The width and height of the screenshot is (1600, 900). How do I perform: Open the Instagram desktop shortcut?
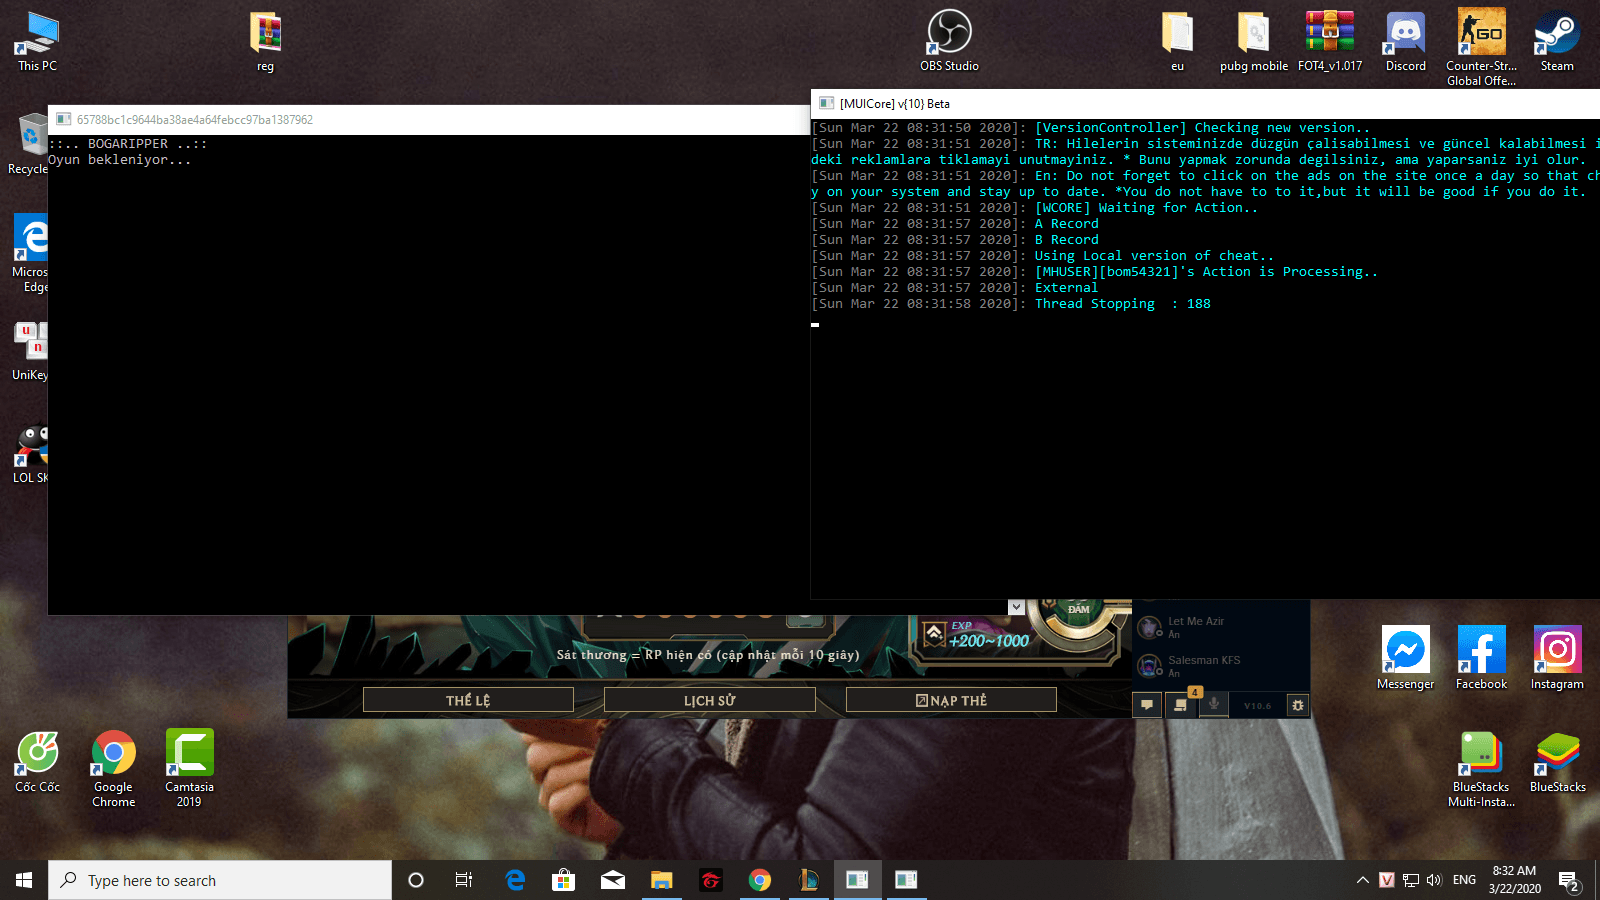tap(1557, 658)
